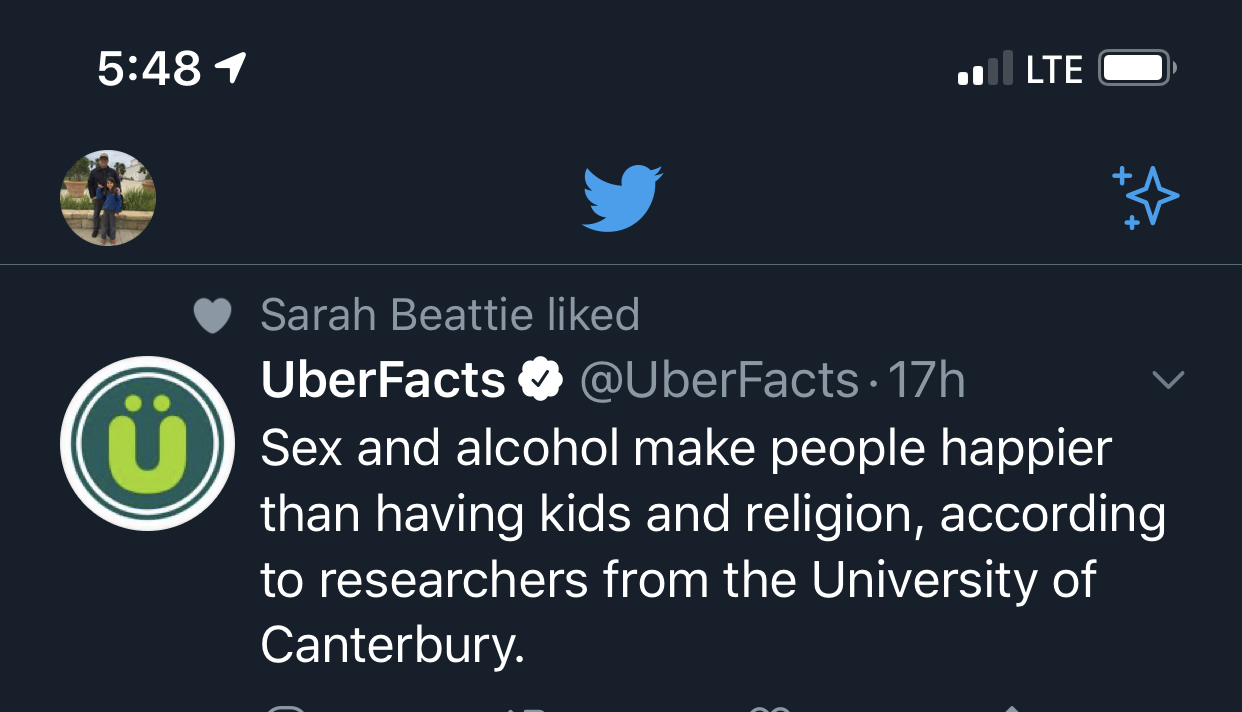
Task: Tap the 5:48 clock in status bar
Action: coord(149,68)
